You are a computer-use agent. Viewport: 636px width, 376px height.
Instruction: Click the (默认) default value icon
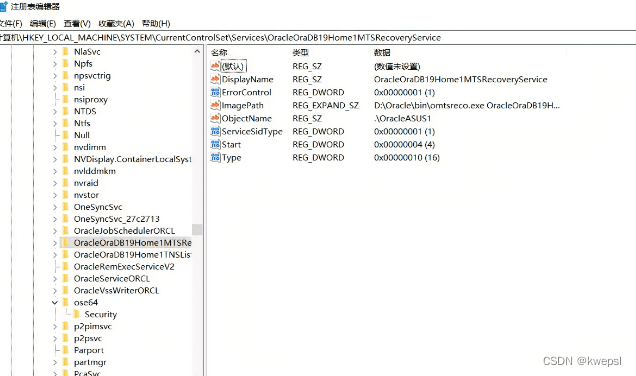pos(215,66)
